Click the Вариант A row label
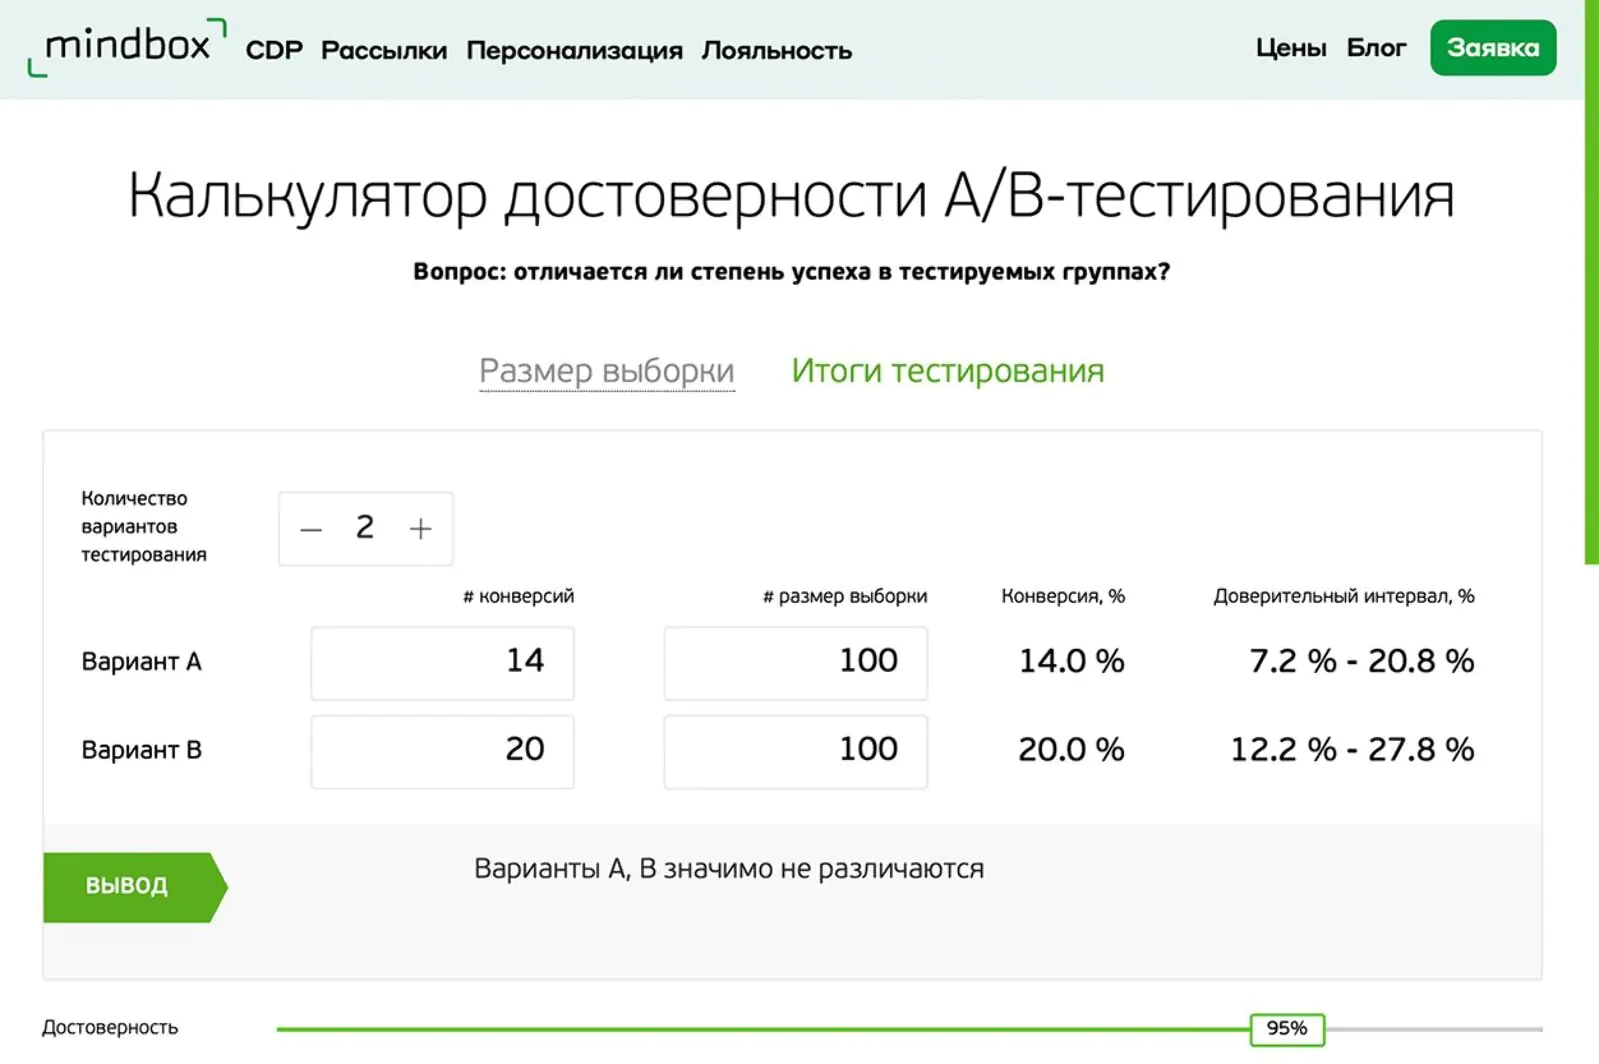The height and width of the screenshot is (1064, 1599). coord(141,662)
